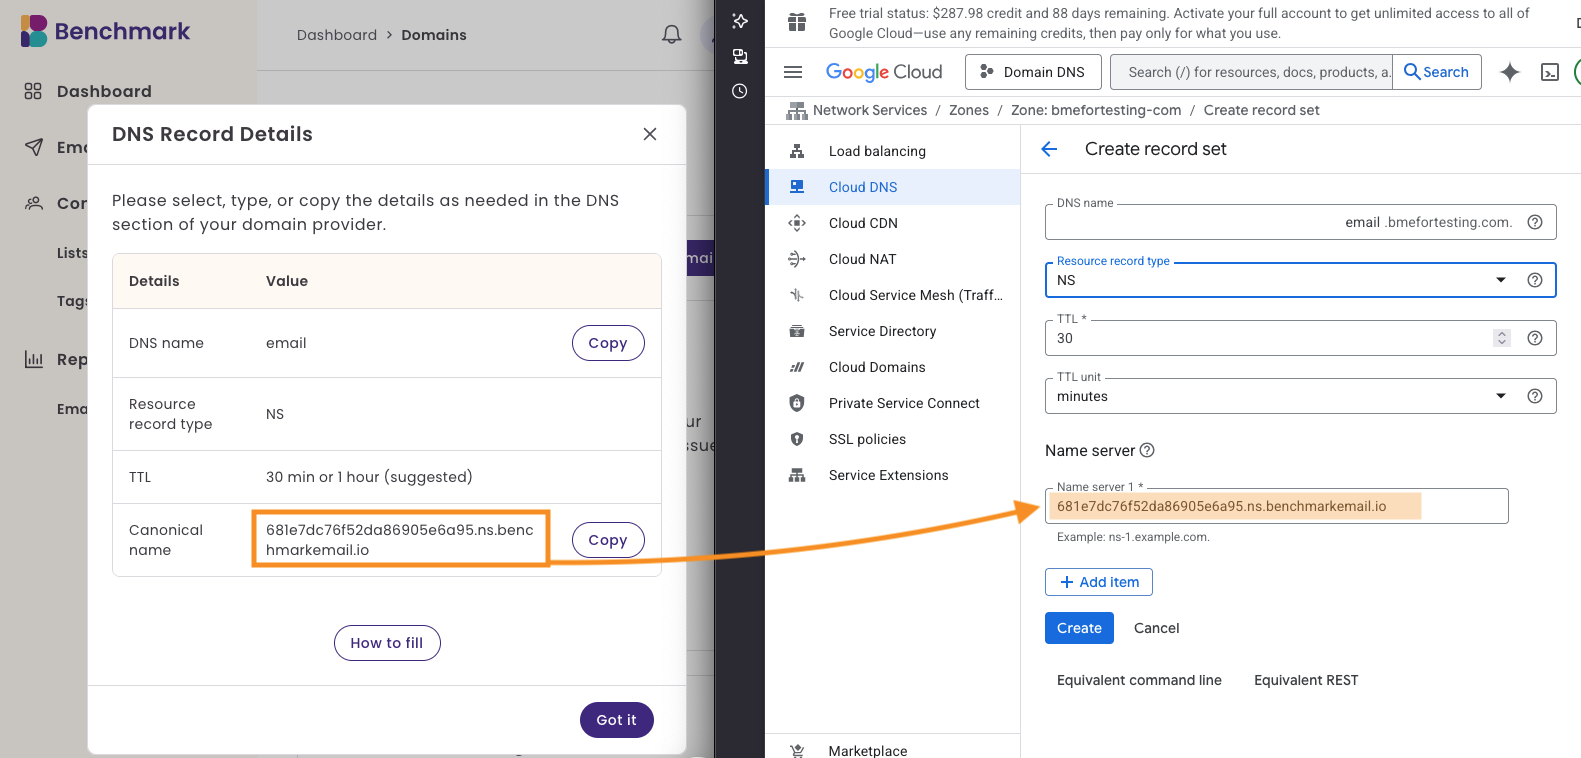Click the save icon in dark side strip

click(x=740, y=56)
